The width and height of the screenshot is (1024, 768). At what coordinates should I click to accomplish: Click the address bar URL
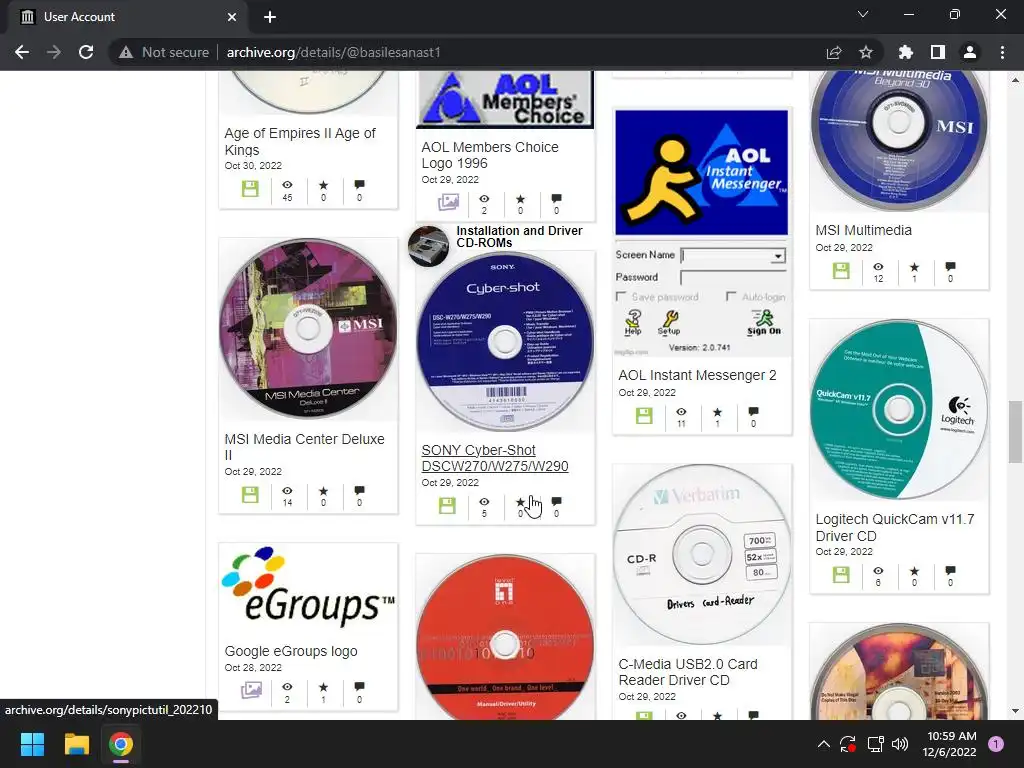click(x=334, y=52)
